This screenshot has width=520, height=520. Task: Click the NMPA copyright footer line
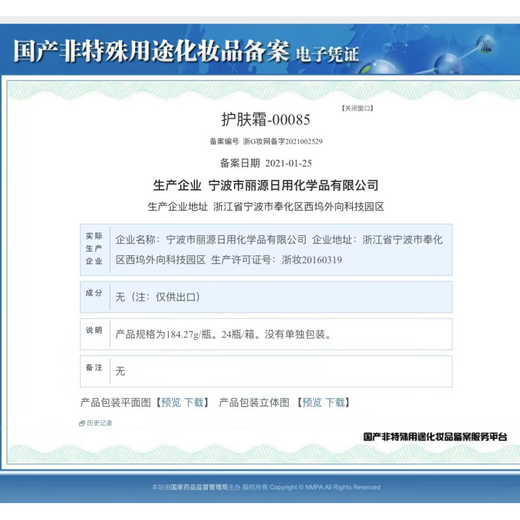tap(266, 487)
